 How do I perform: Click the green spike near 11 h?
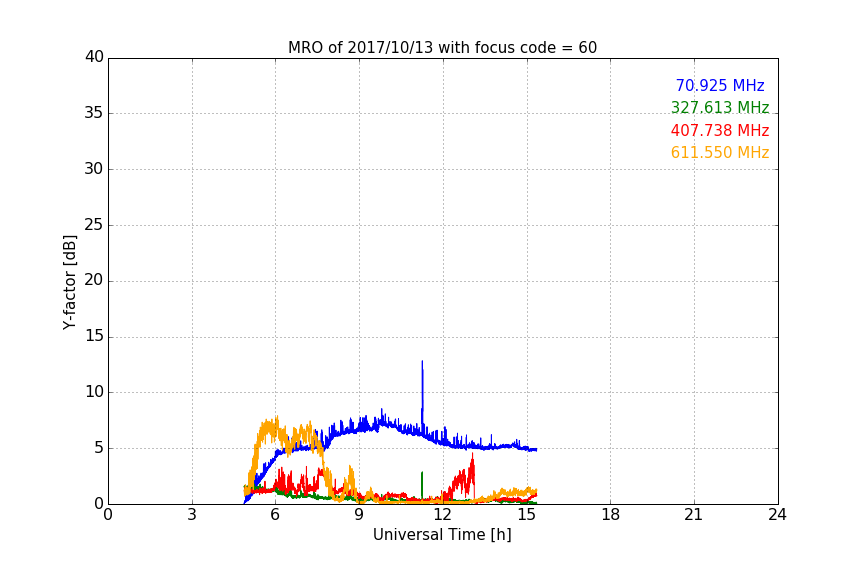[422, 473]
